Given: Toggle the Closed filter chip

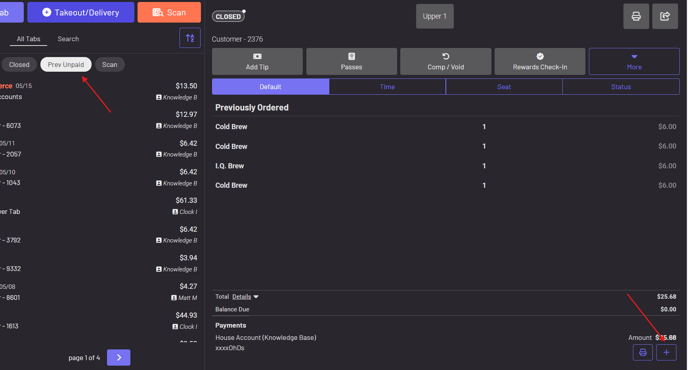Looking at the screenshot, I should click(19, 65).
